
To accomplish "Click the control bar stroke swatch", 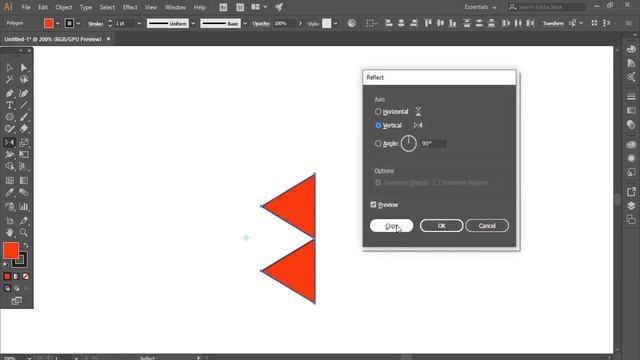I will point(69,23).
